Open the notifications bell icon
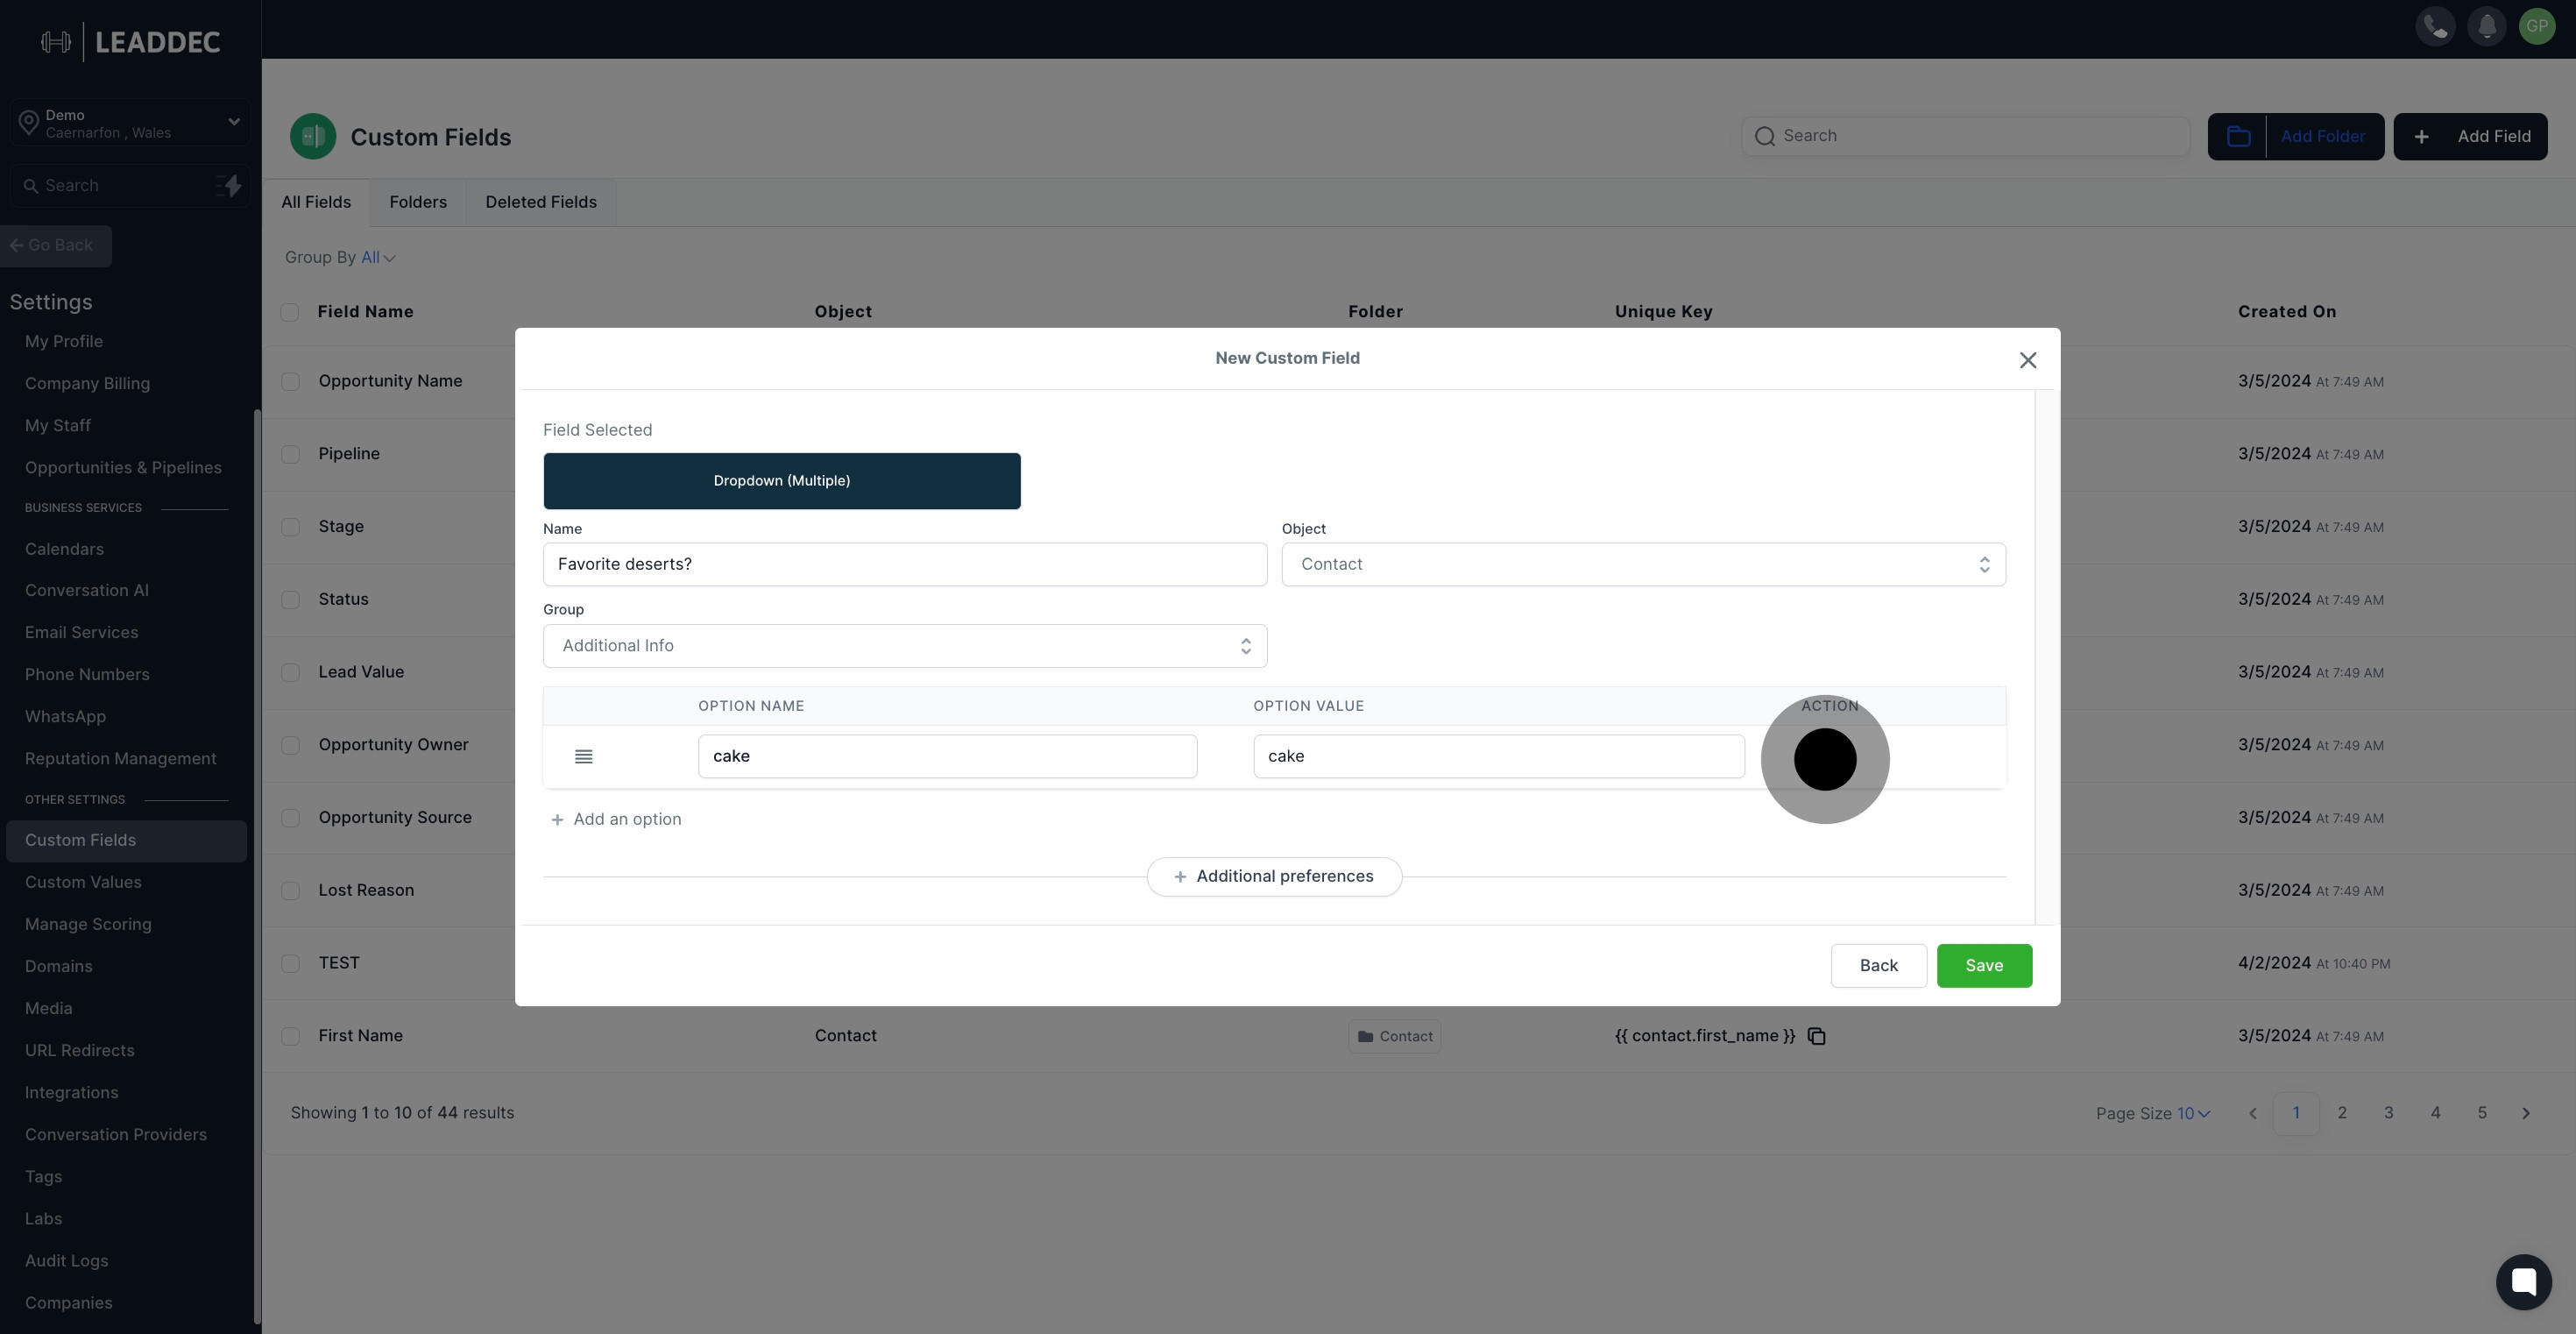Viewport: 2576px width, 1334px height. (x=2486, y=27)
